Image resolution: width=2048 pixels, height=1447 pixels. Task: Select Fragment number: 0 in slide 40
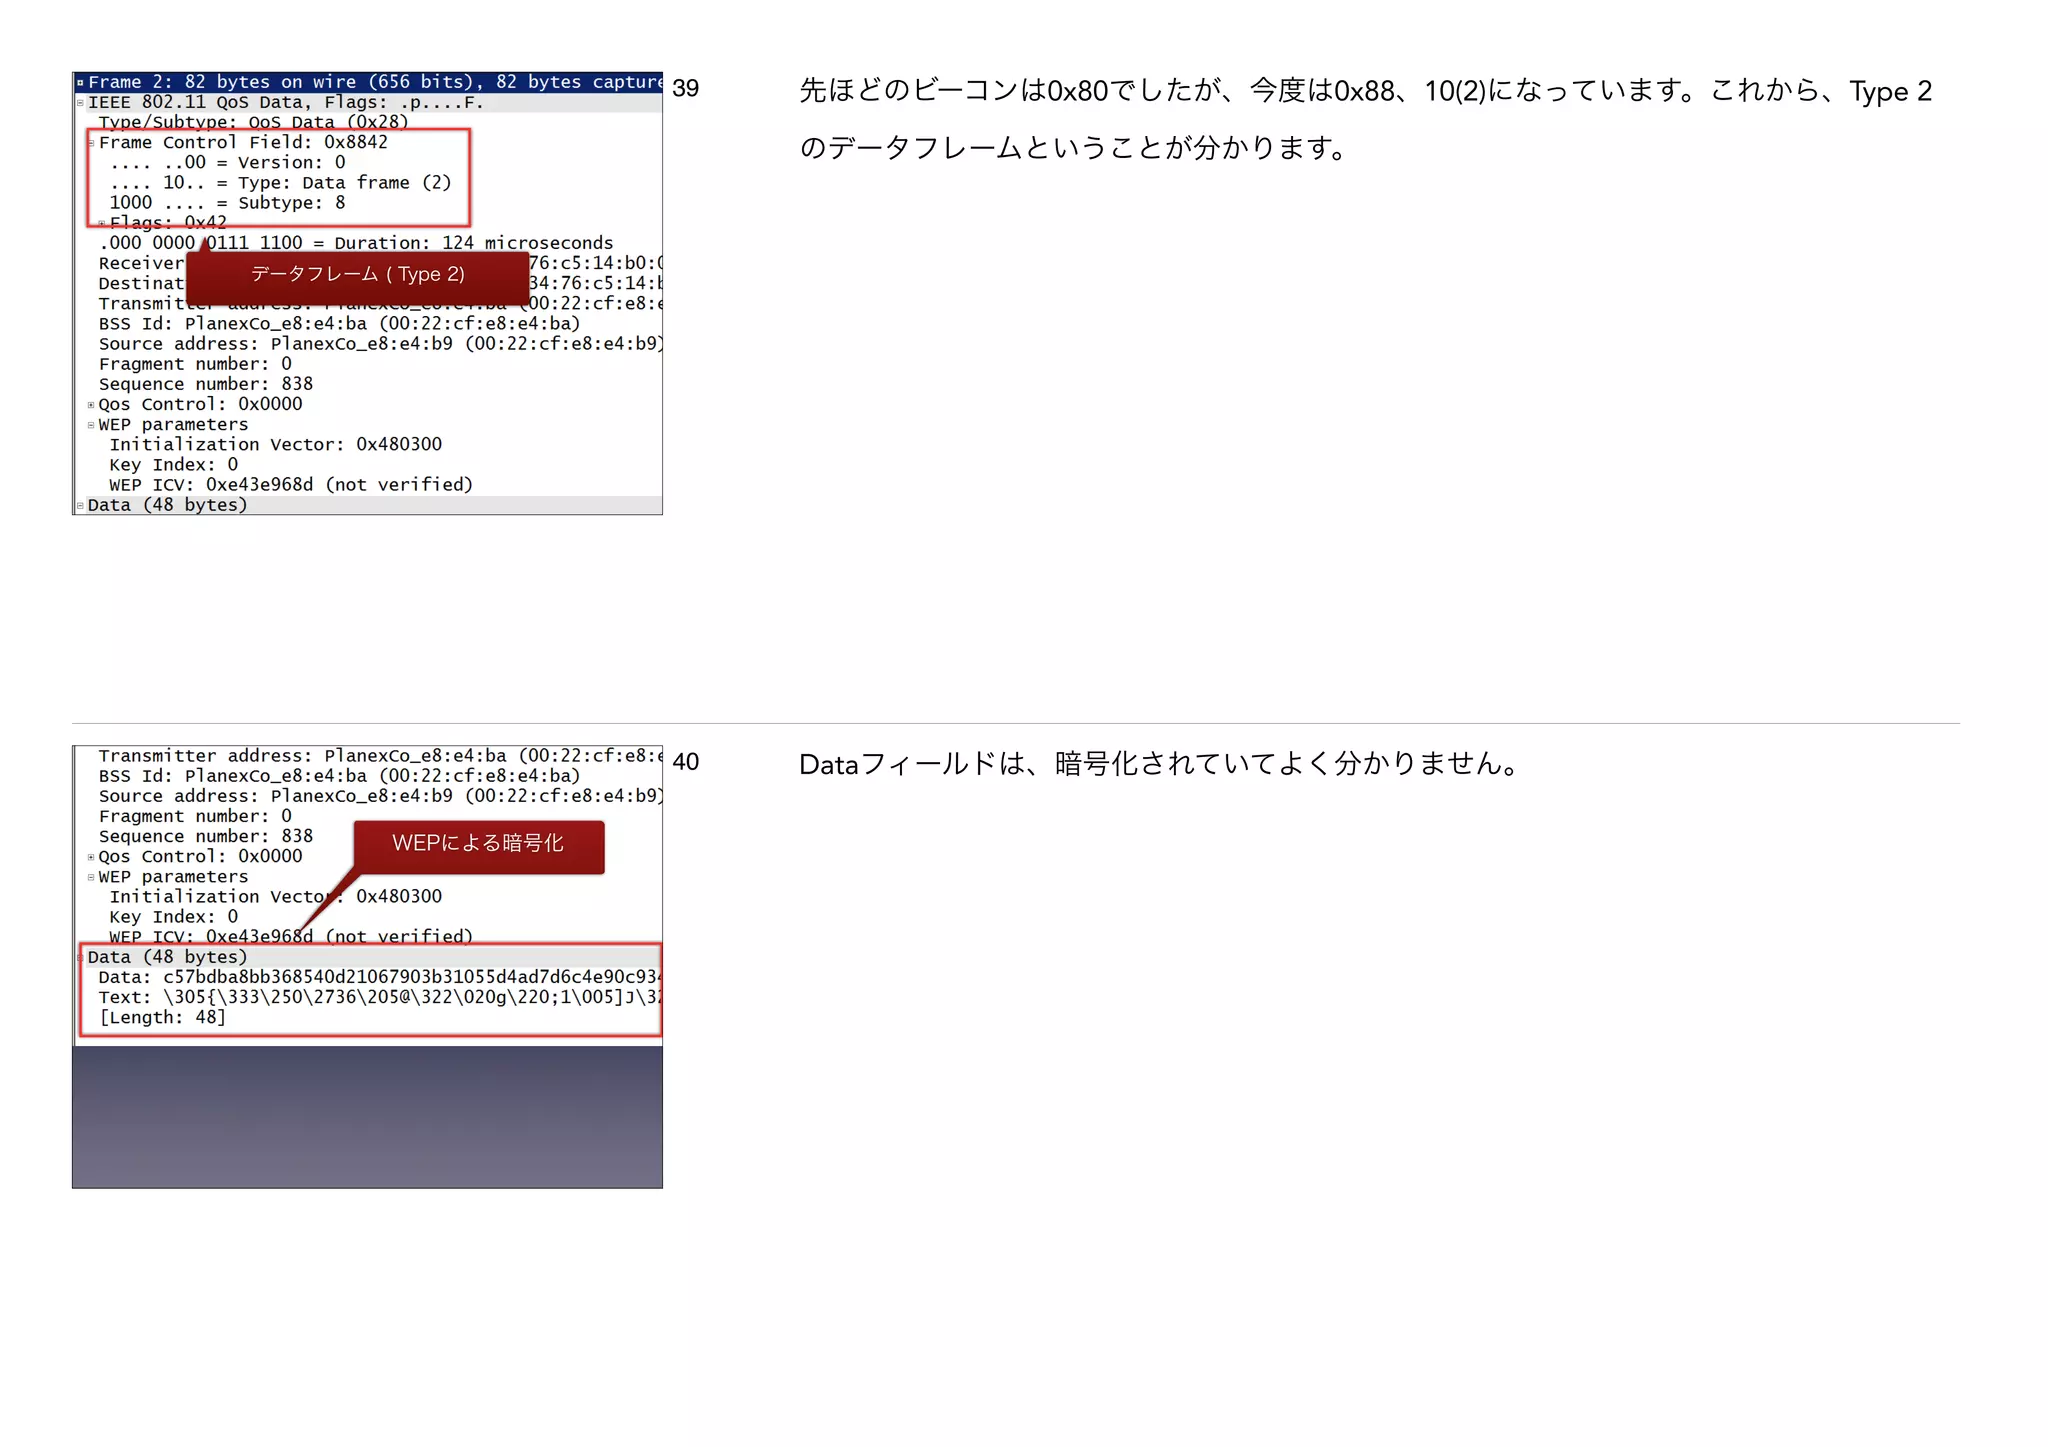(x=195, y=816)
